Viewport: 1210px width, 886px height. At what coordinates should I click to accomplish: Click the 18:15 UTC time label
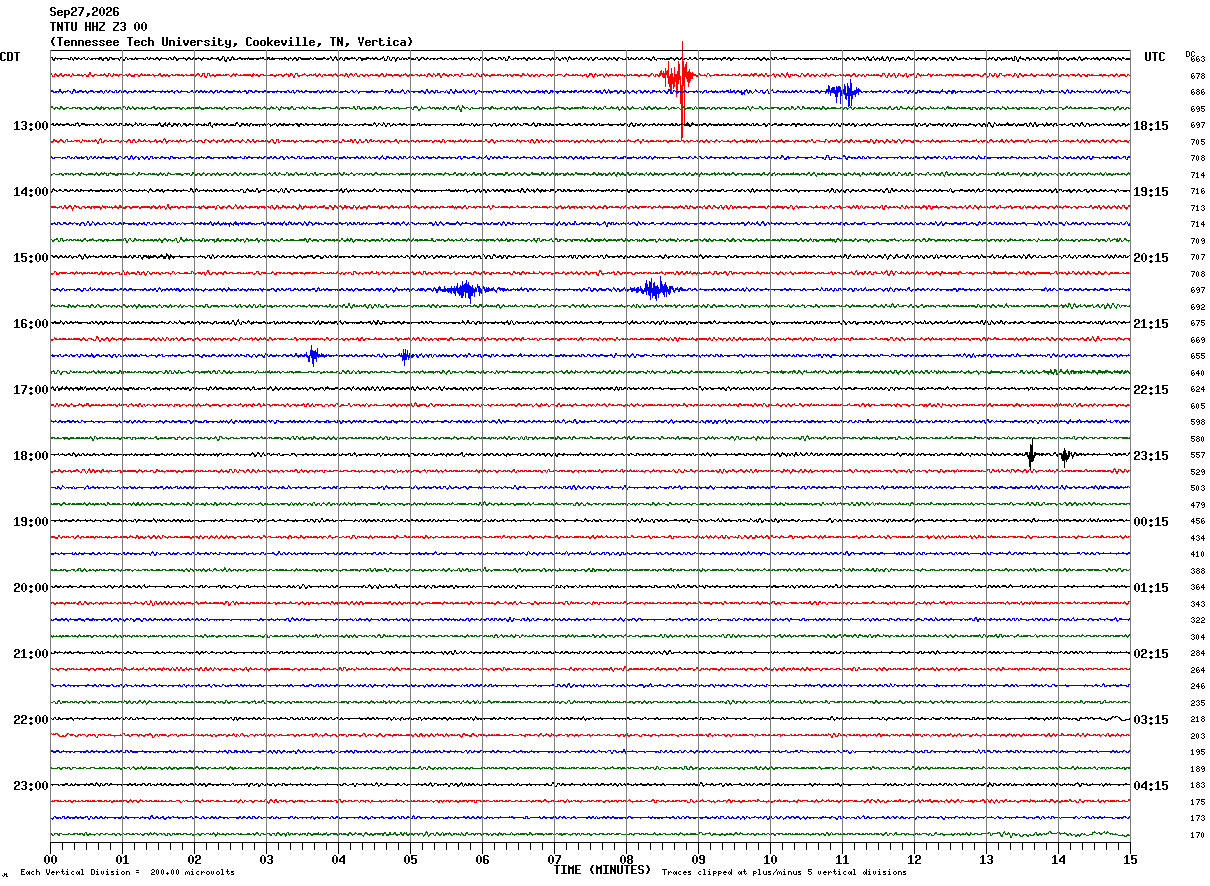click(1151, 126)
